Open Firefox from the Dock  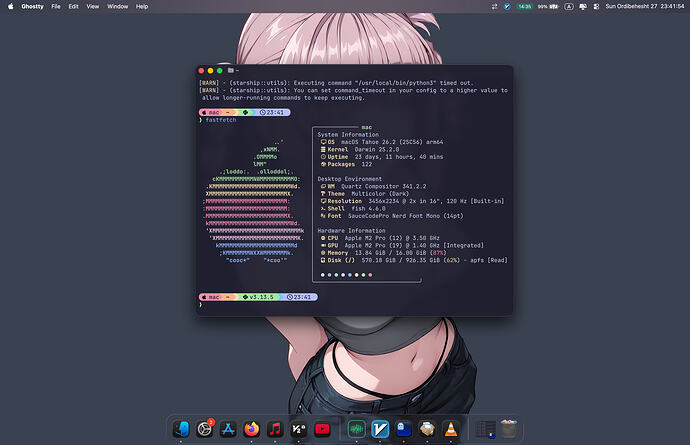[252, 429]
